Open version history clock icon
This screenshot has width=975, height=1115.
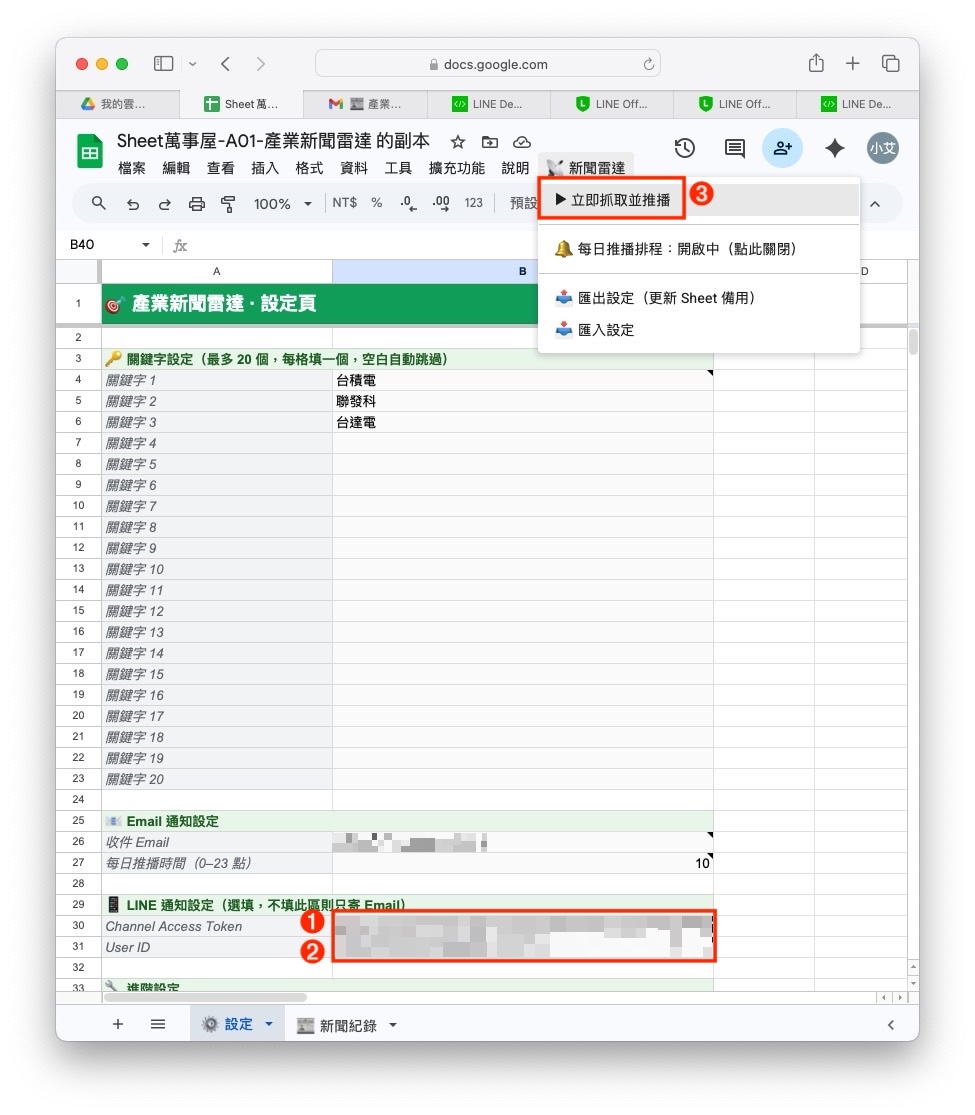685,148
